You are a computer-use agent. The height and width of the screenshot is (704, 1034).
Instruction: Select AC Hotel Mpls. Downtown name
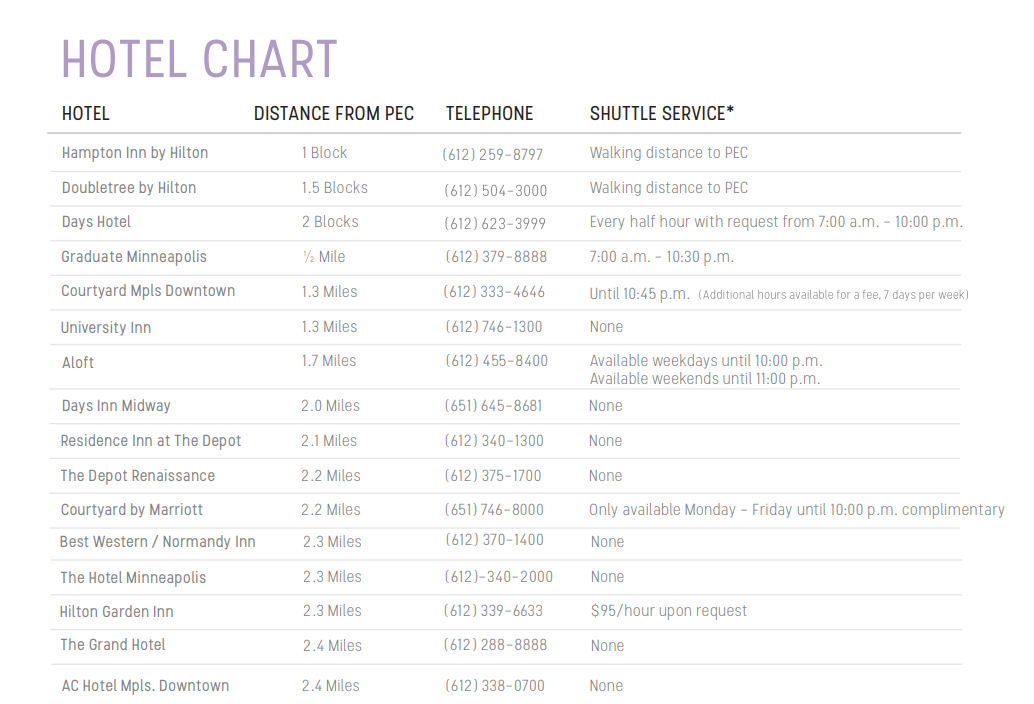click(x=145, y=686)
